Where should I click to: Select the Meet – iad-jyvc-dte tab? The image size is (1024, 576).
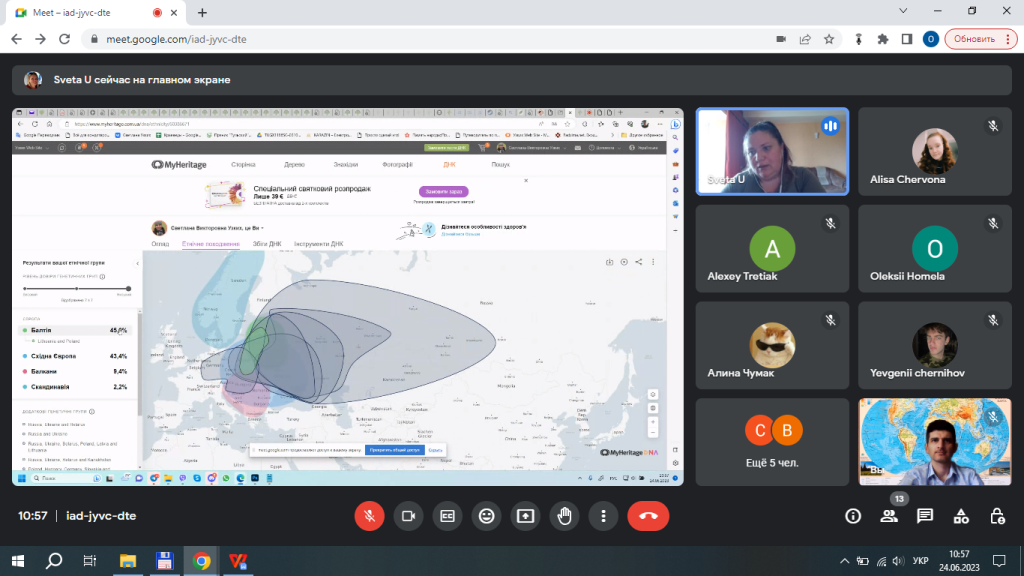pos(97,12)
